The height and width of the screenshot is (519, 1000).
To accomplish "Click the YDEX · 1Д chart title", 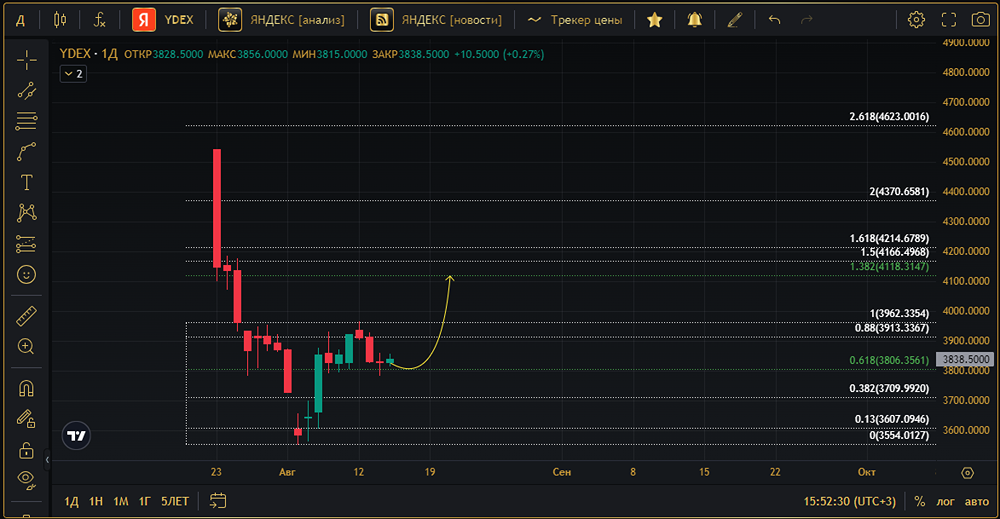I will click(89, 54).
